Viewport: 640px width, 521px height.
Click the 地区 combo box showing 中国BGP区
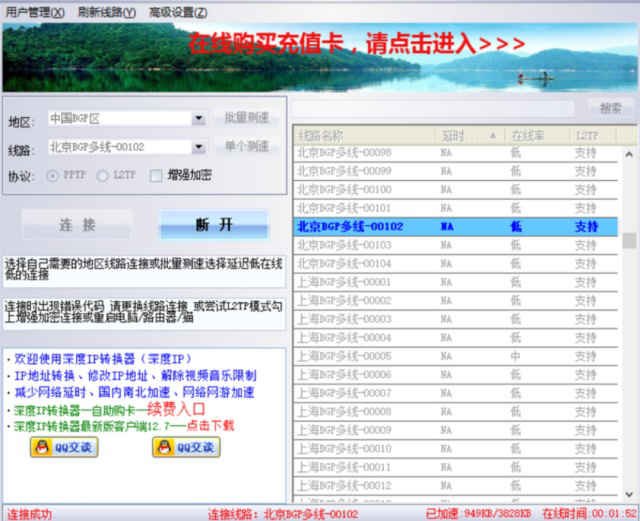[x=127, y=118]
